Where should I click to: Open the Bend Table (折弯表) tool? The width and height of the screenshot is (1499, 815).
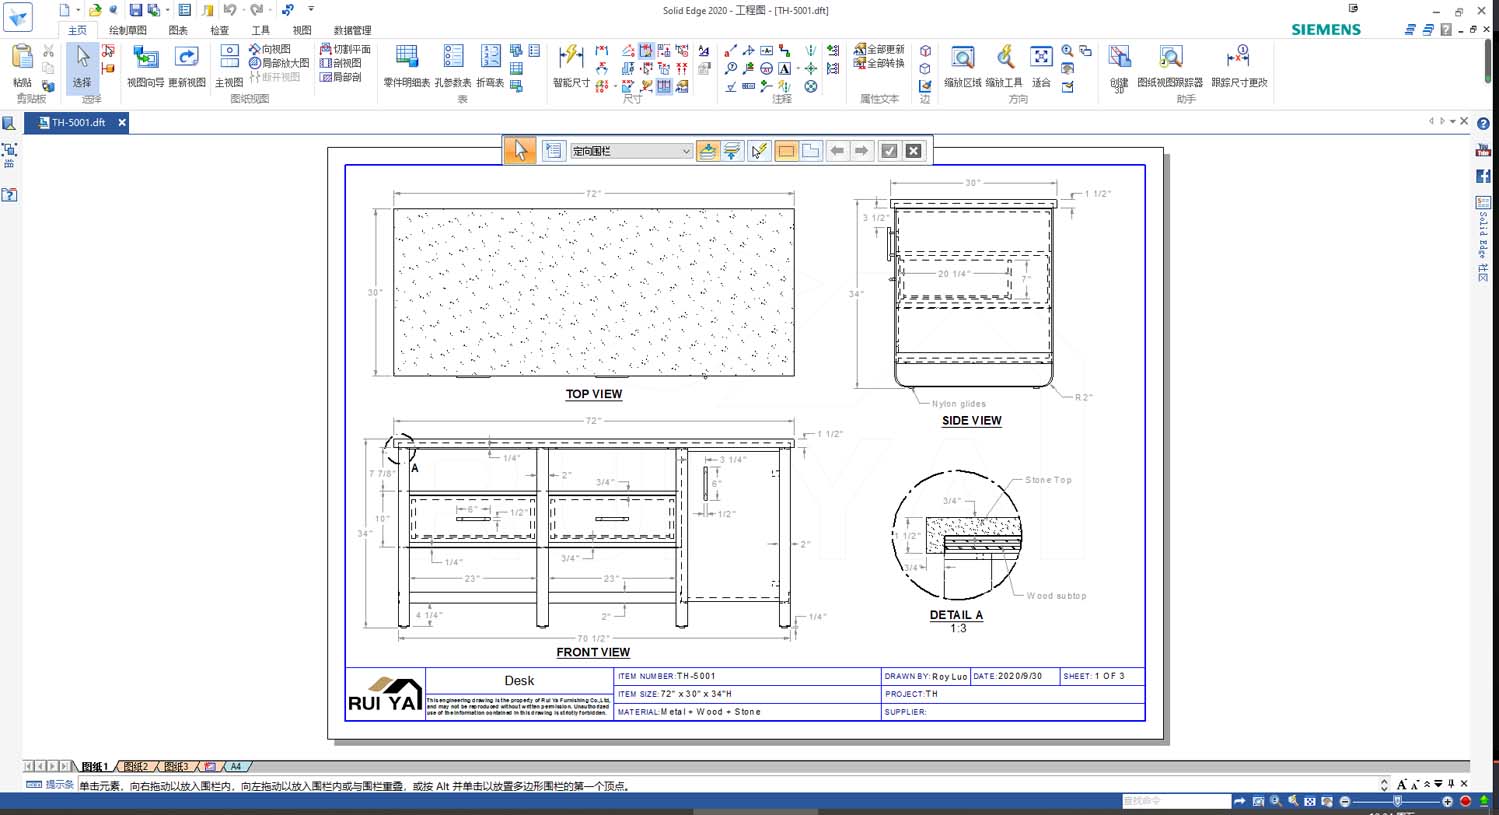[x=490, y=66]
